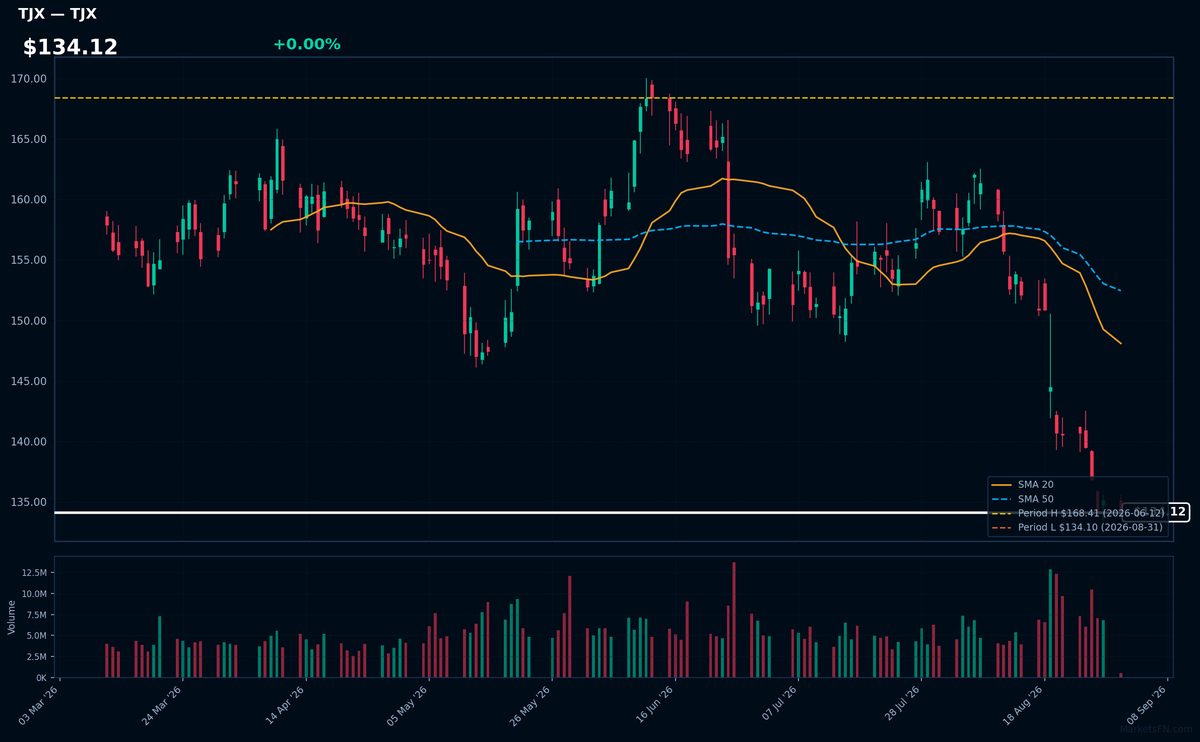Click the 170.00 price axis label

29,79
